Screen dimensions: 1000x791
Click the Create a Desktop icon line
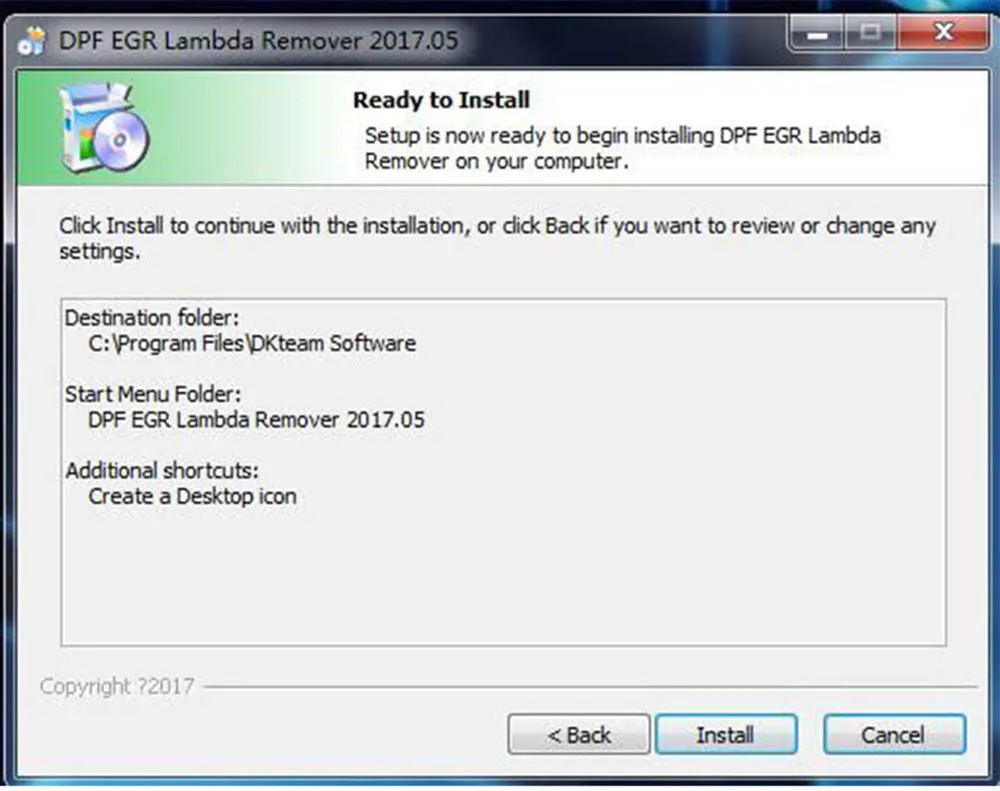tap(193, 496)
